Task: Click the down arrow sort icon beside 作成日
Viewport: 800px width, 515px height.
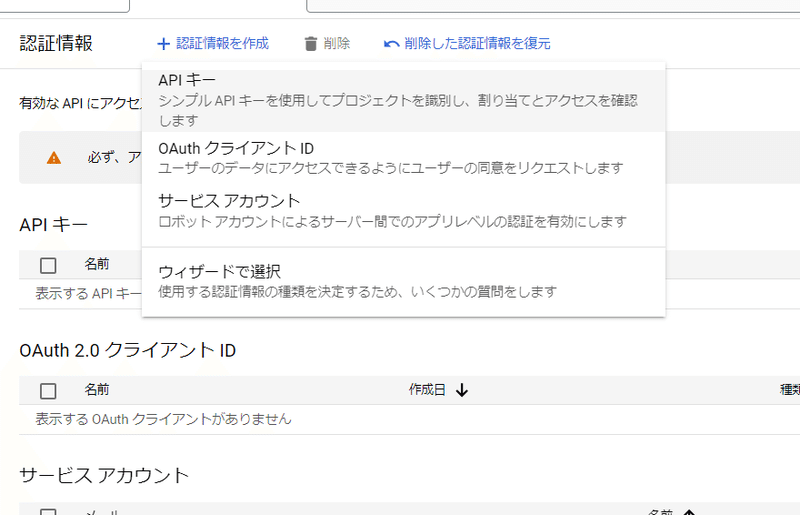Action: tap(462, 390)
